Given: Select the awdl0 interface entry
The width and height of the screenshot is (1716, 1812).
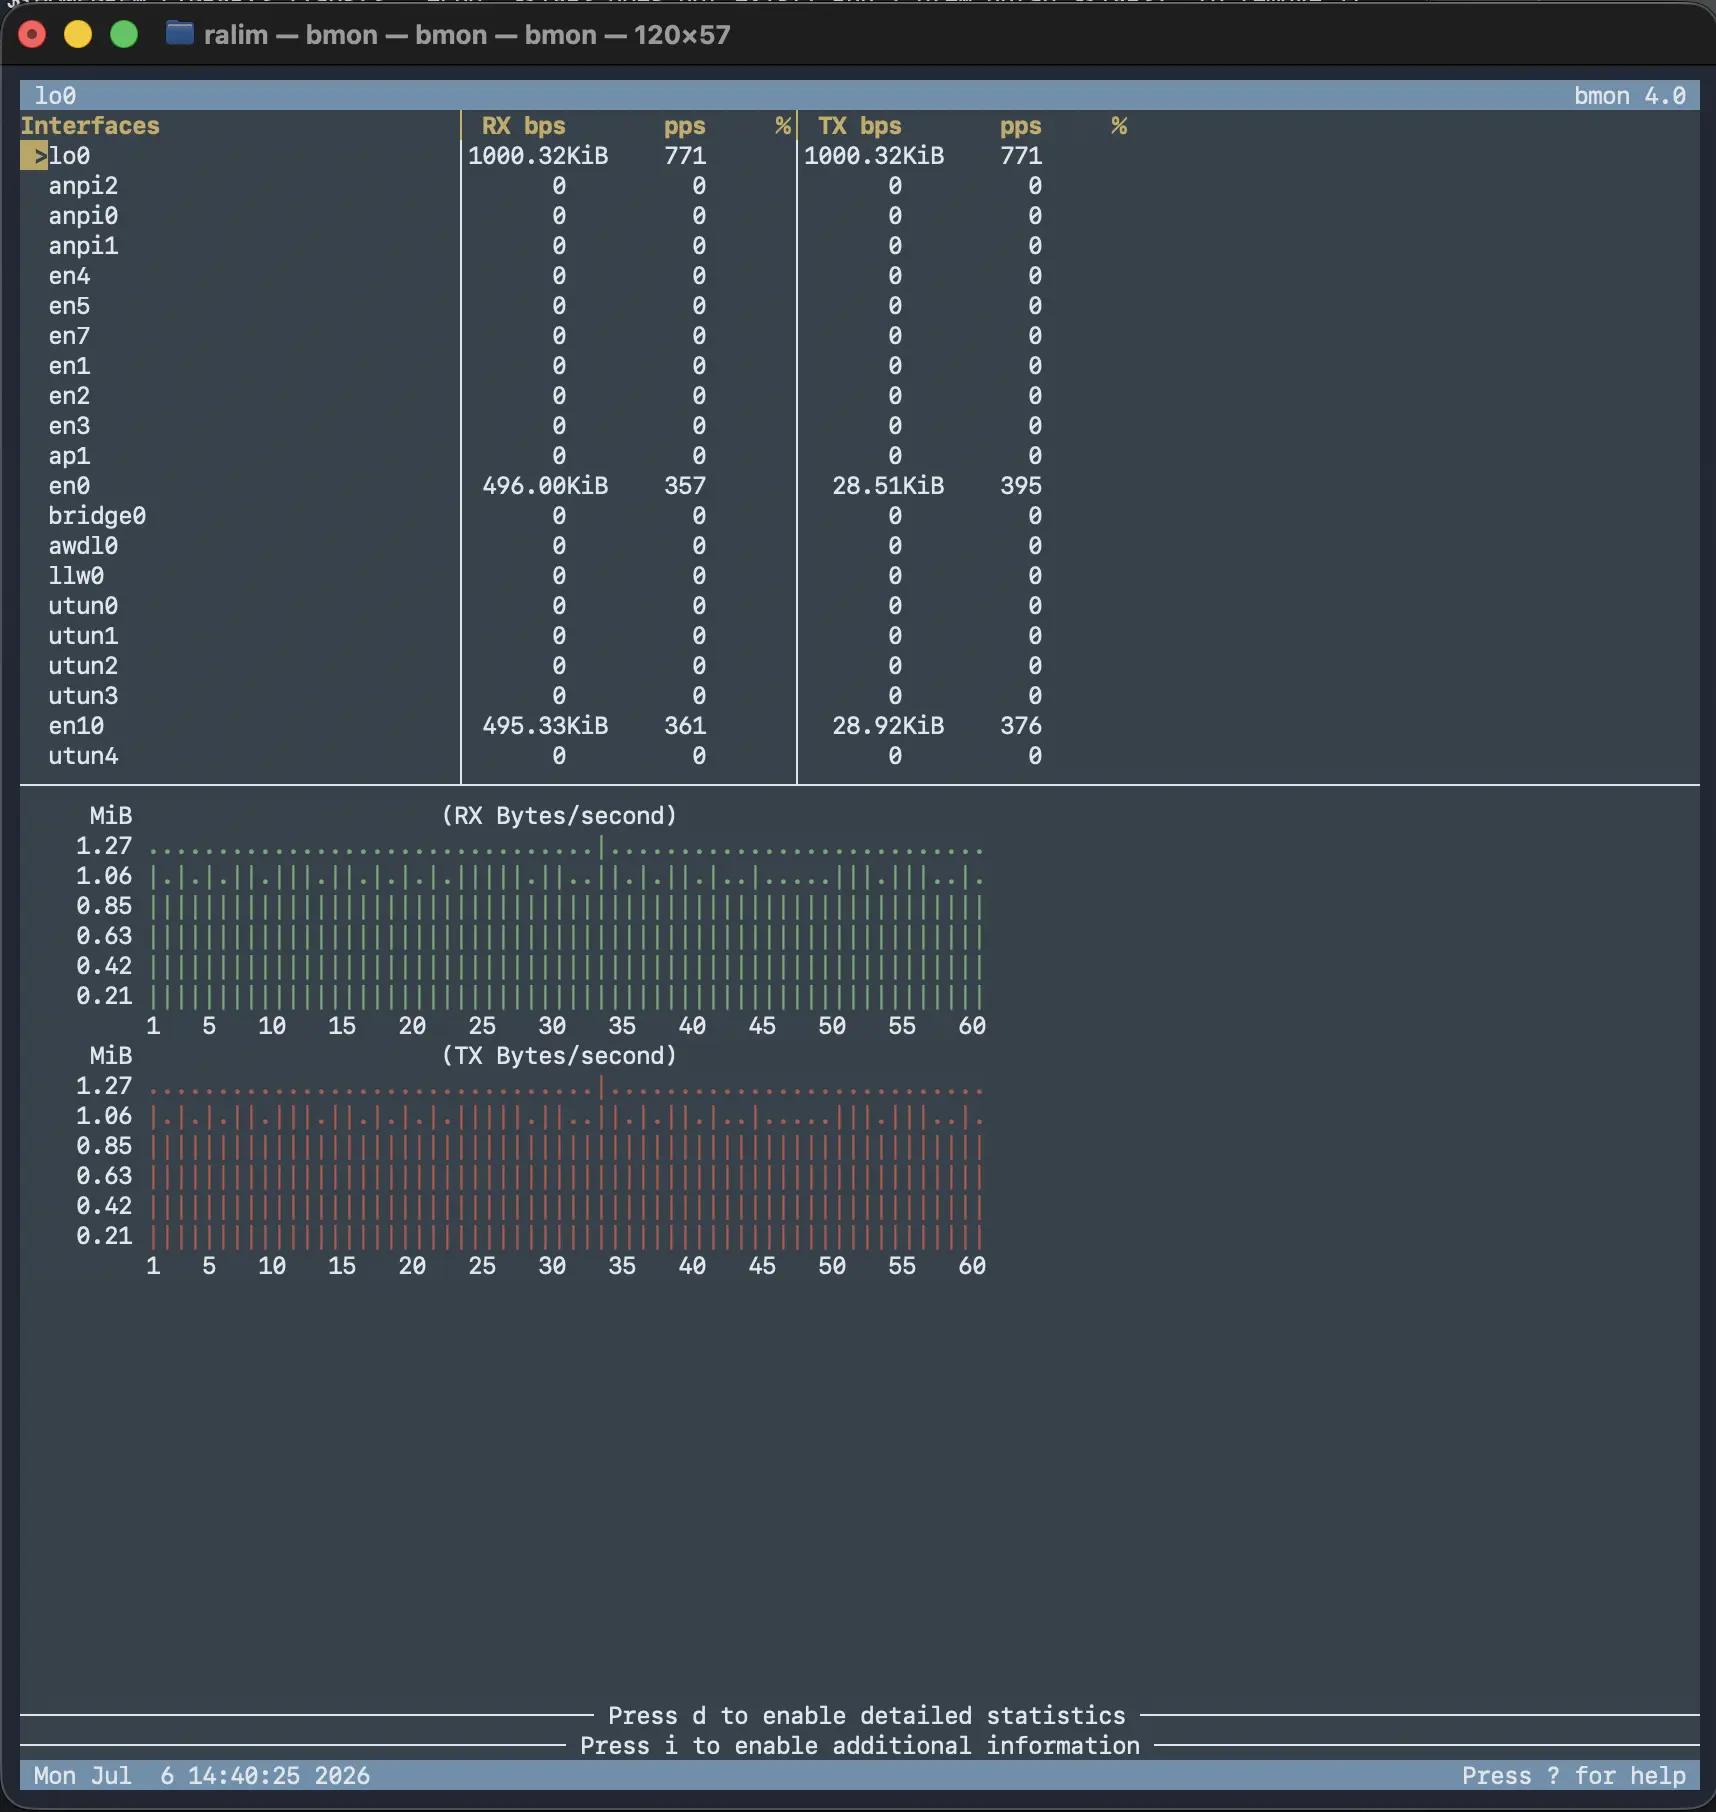Looking at the screenshot, I should pos(83,546).
